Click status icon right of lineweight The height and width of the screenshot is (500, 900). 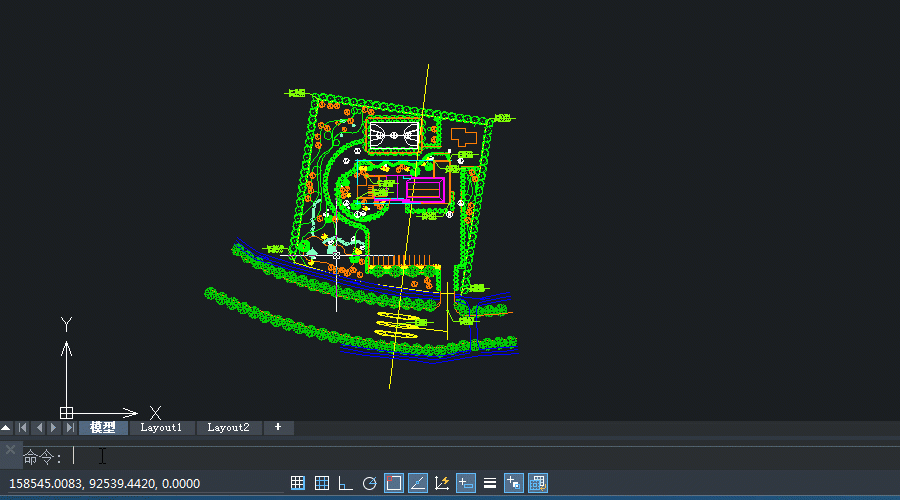[514, 483]
